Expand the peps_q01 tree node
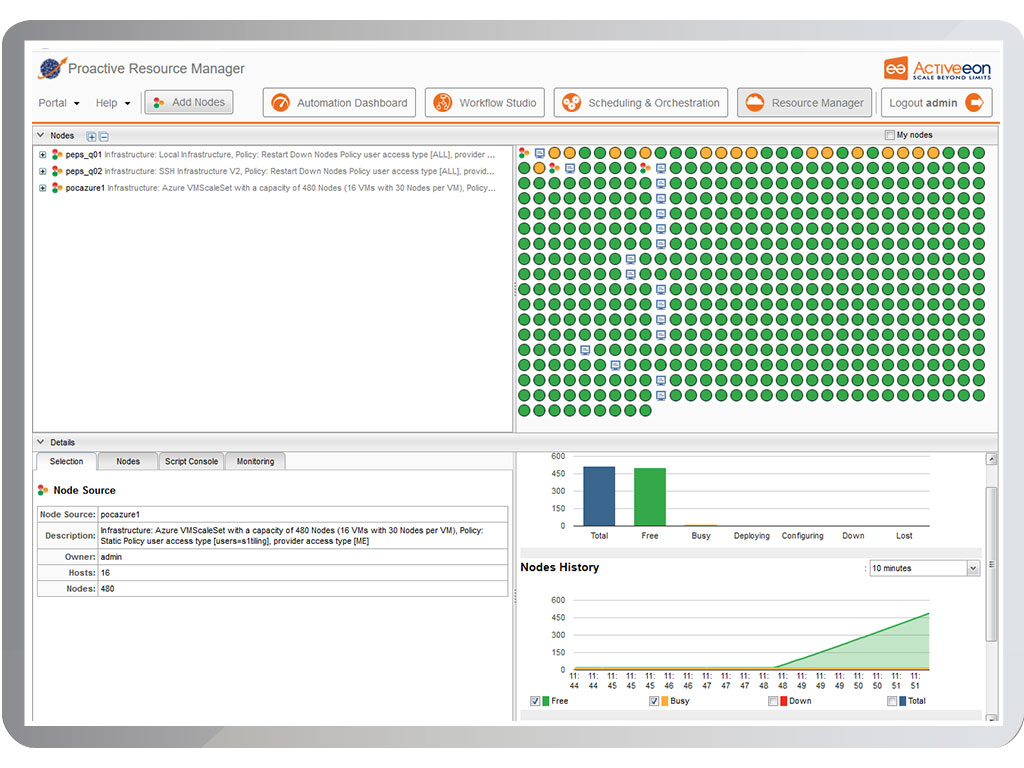Screen dimensions: 1024x768 (42, 155)
